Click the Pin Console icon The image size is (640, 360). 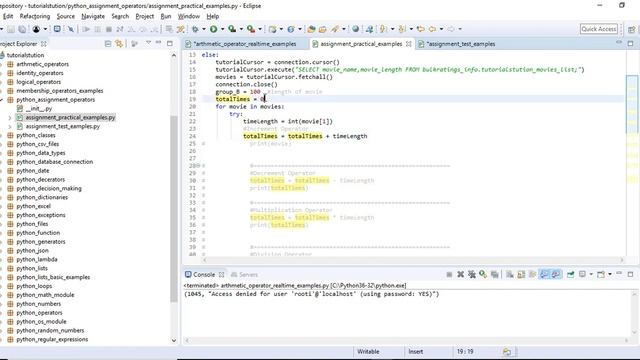571,274
